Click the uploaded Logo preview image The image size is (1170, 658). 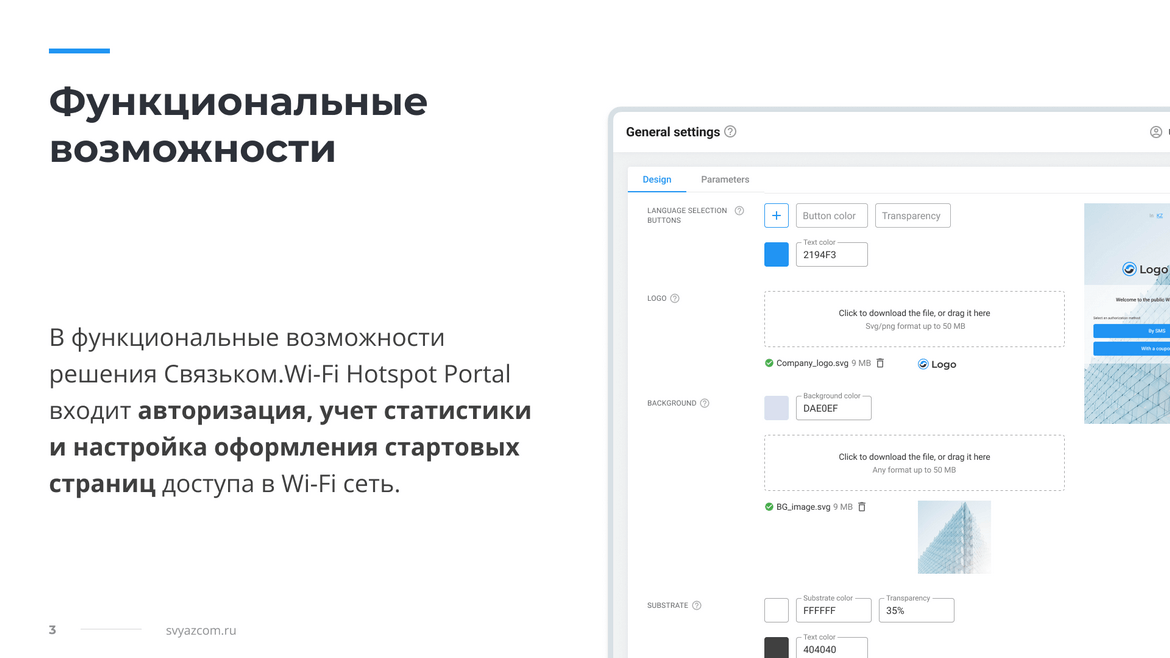coord(936,364)
